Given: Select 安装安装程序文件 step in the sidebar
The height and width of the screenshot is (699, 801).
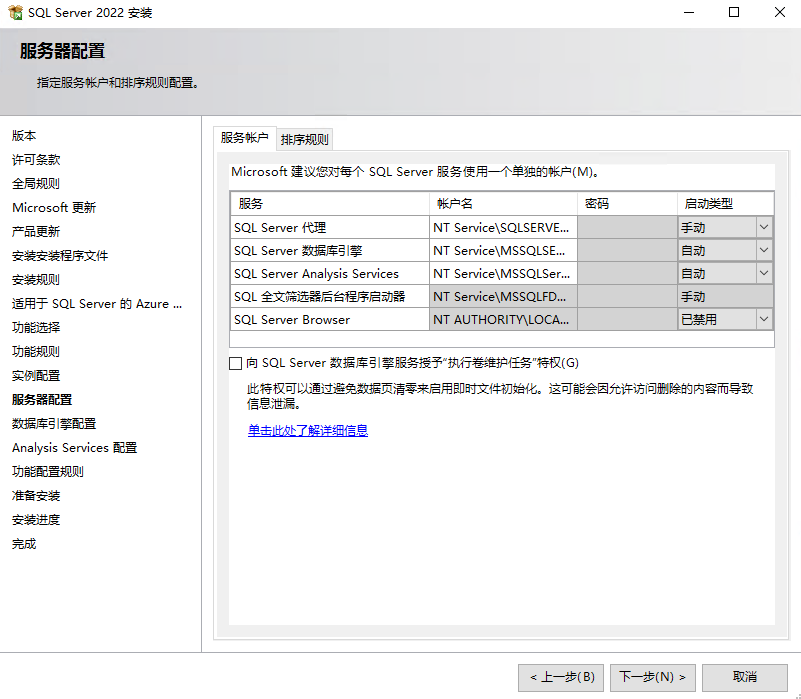Looking at the screenshot, I should coord(60,256).
